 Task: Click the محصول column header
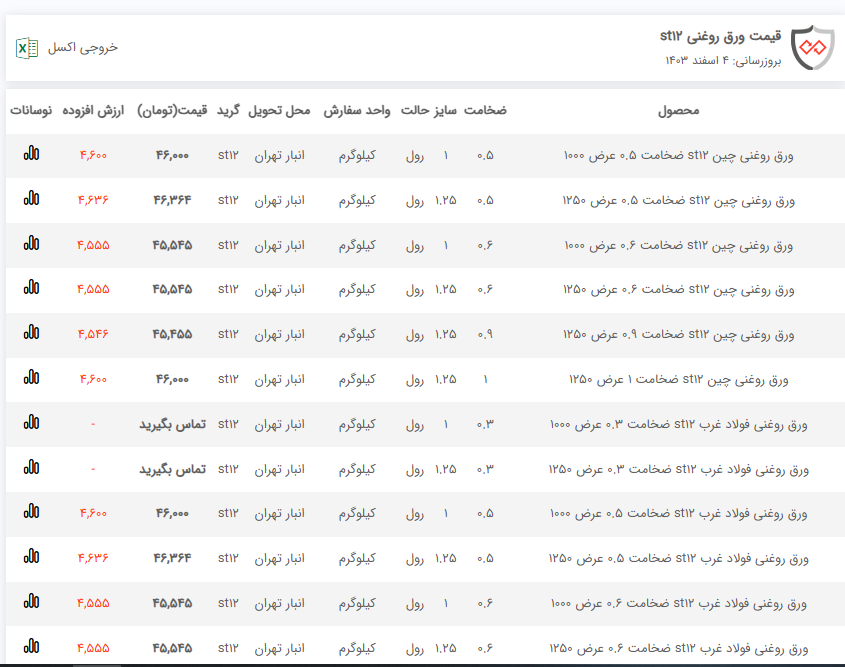pos(678,110)
